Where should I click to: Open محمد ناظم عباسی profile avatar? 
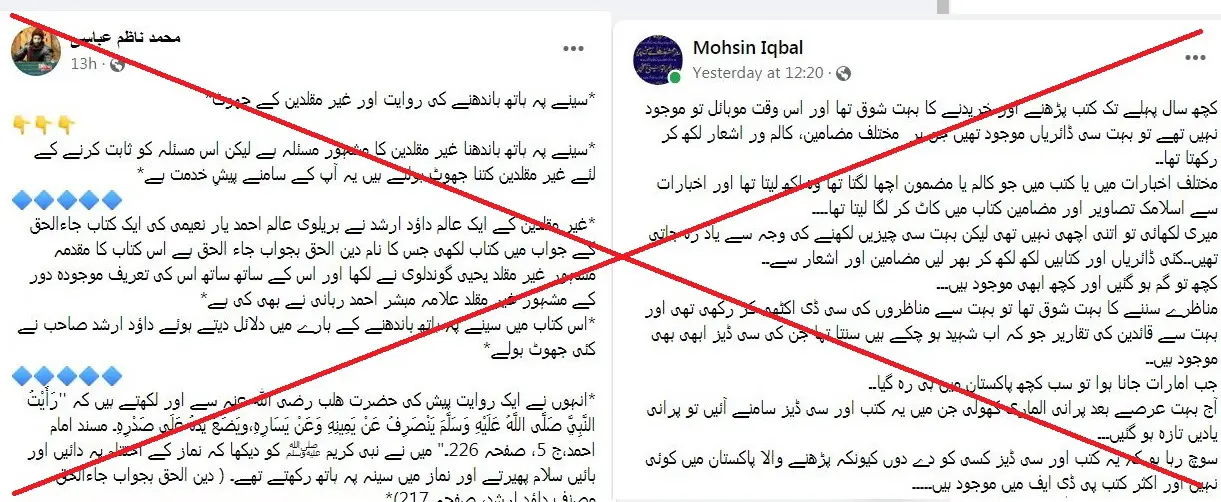35,51
